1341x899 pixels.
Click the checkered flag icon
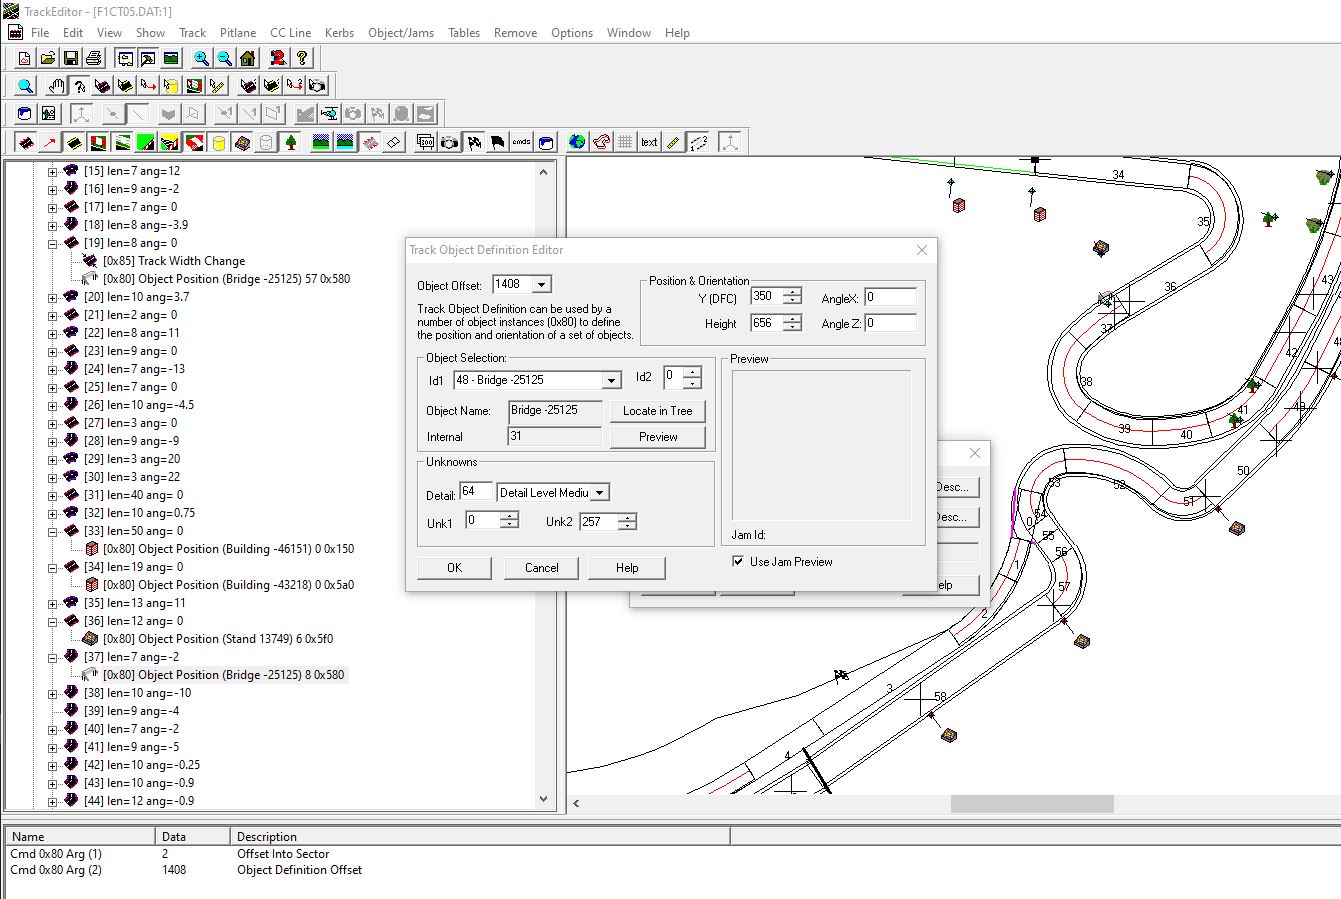pyautogui.click(x=474, y=142)
